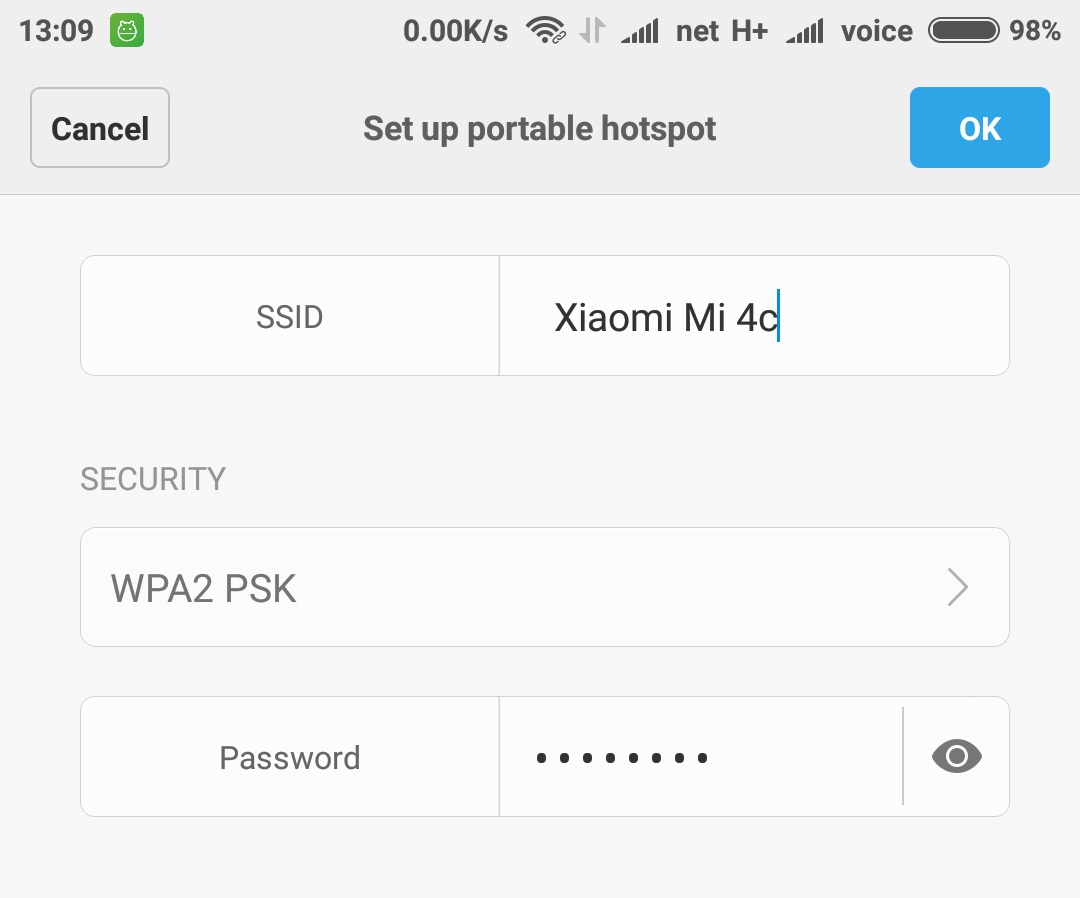The width and height of the screenshot is (1080, 898).
Task: Tap the SSID label
Action: [289, 317]
